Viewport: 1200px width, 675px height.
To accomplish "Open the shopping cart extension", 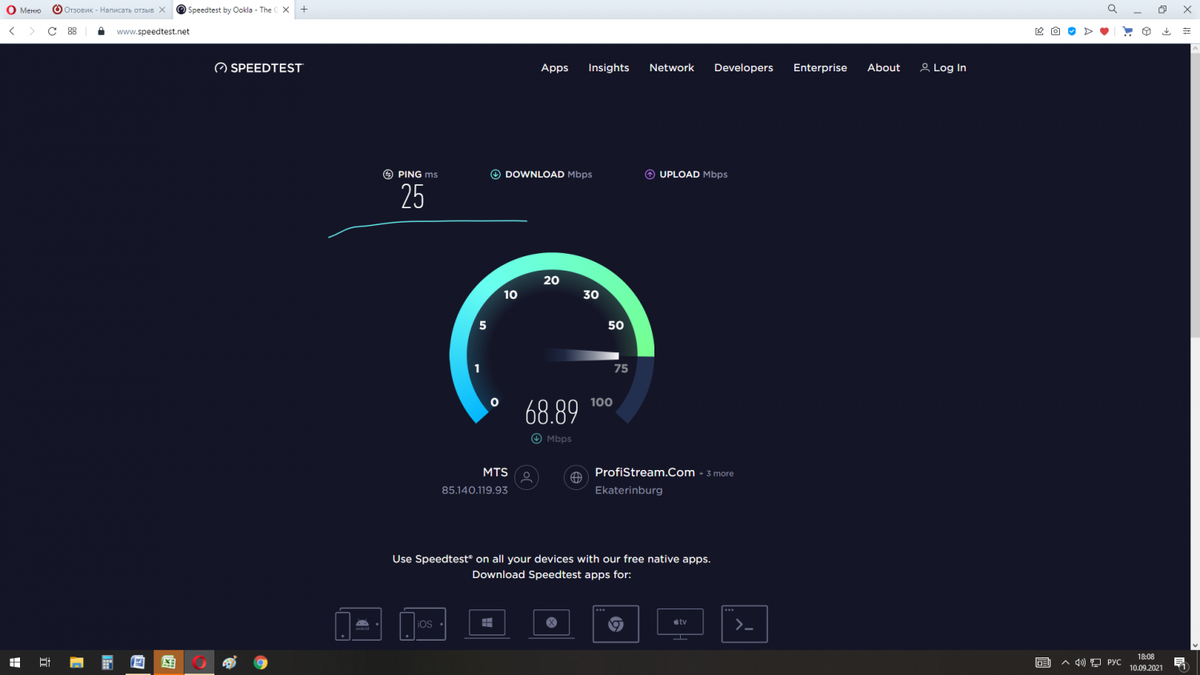I will [x=1128, y=31].
